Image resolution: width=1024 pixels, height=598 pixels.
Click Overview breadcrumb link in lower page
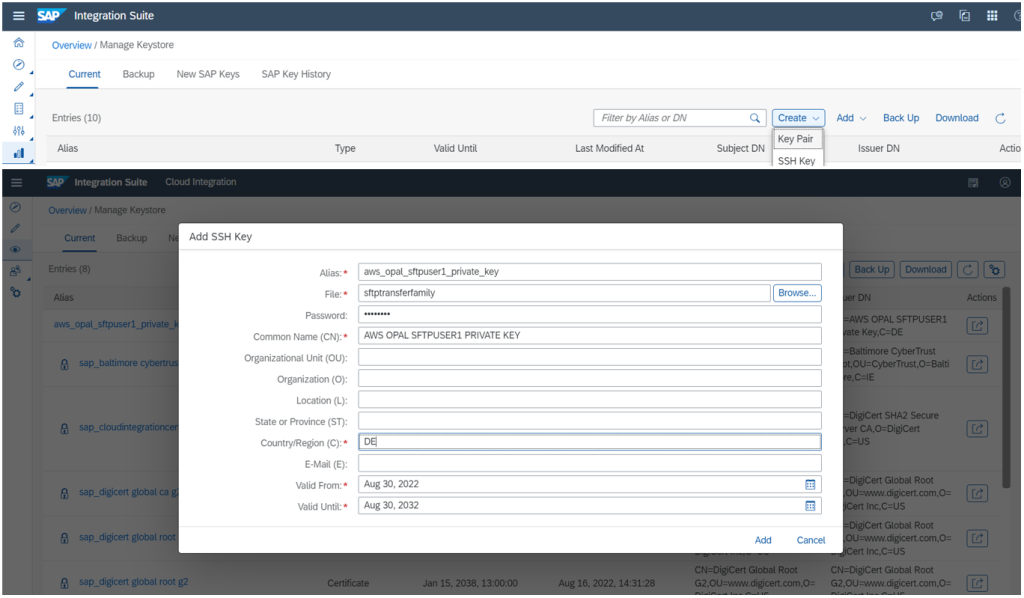pyautogui.click(x=67, y=210)
